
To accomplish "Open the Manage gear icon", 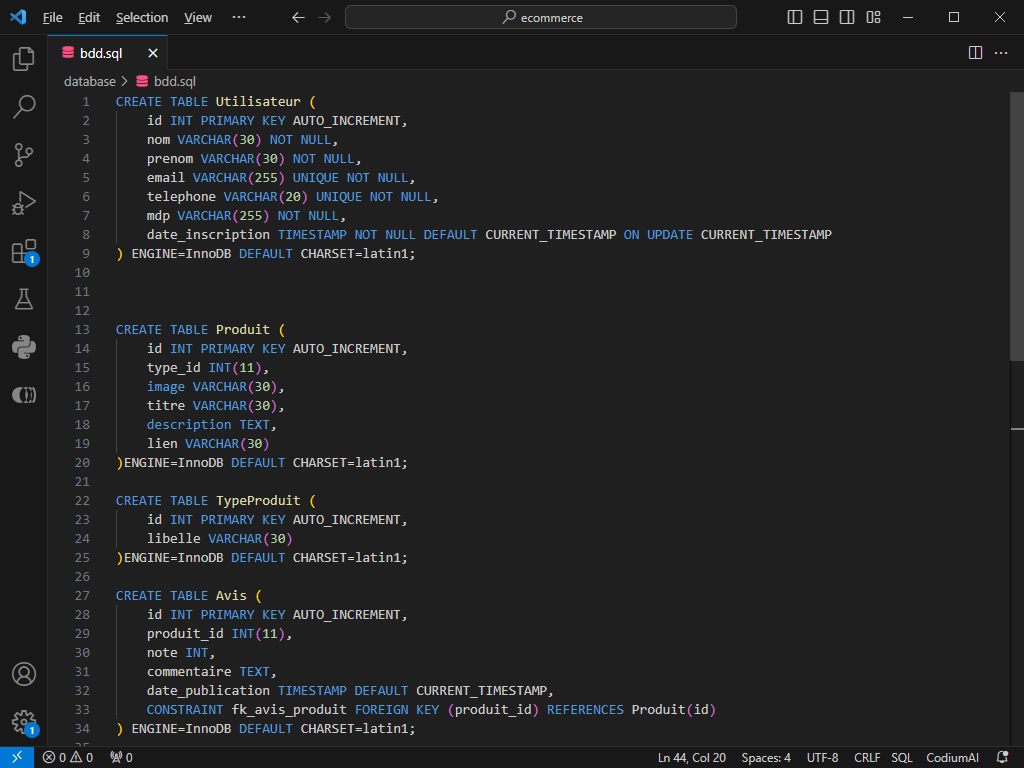I will point(24,722).
